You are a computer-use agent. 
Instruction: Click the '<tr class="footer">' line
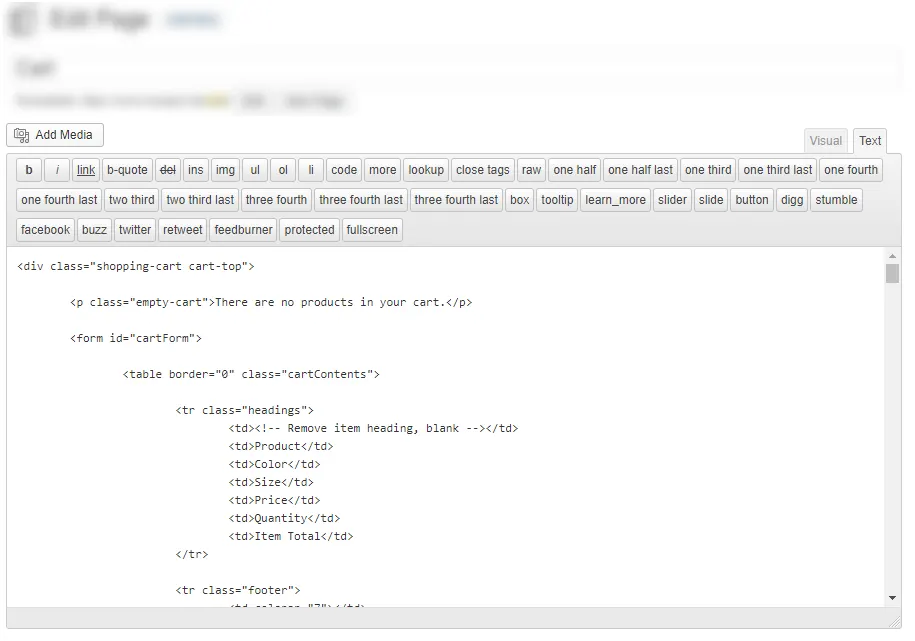coord(238,590)
